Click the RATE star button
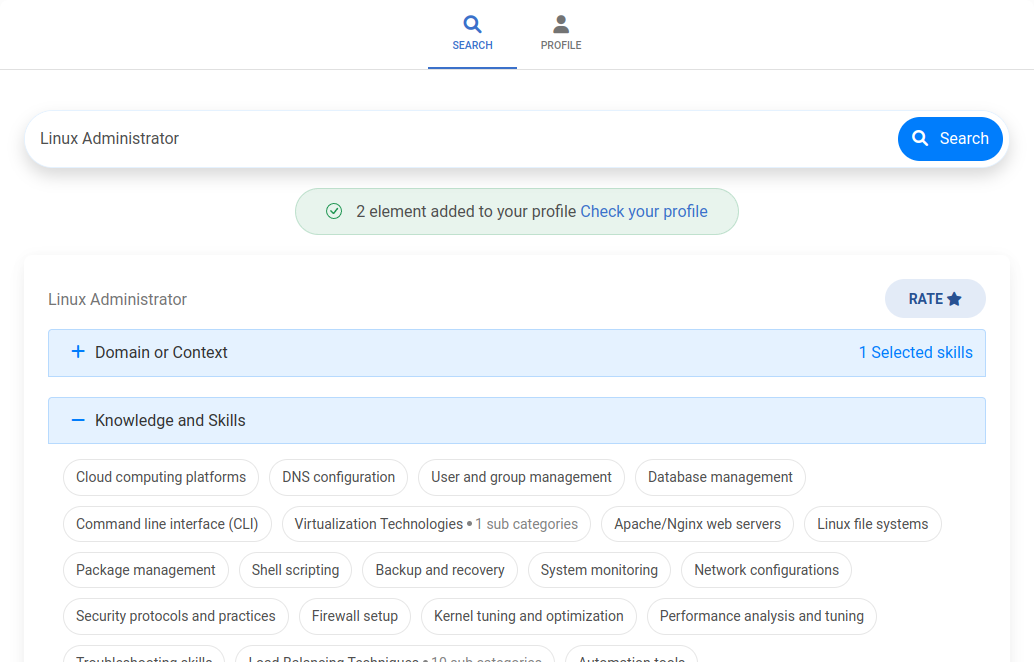The width and height of the screenshot is (1034, 662). tap(935, 299)
